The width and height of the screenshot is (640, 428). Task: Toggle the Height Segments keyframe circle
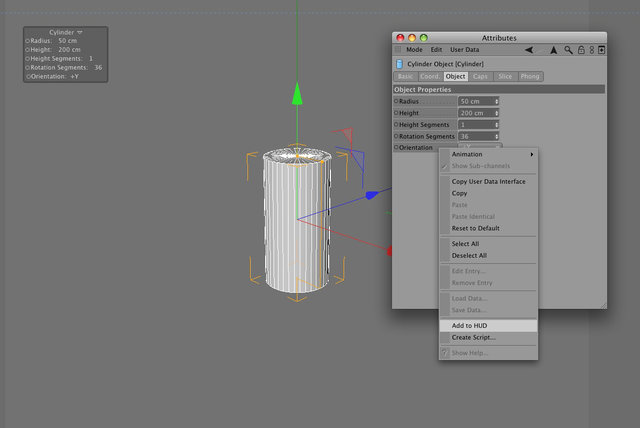tap(396, 124)
